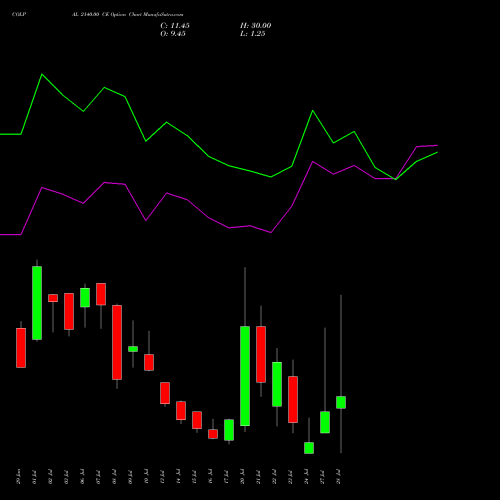Select the 20 Jul date label
This screenshot has width=500, height=500.
[x=242, y=477]
